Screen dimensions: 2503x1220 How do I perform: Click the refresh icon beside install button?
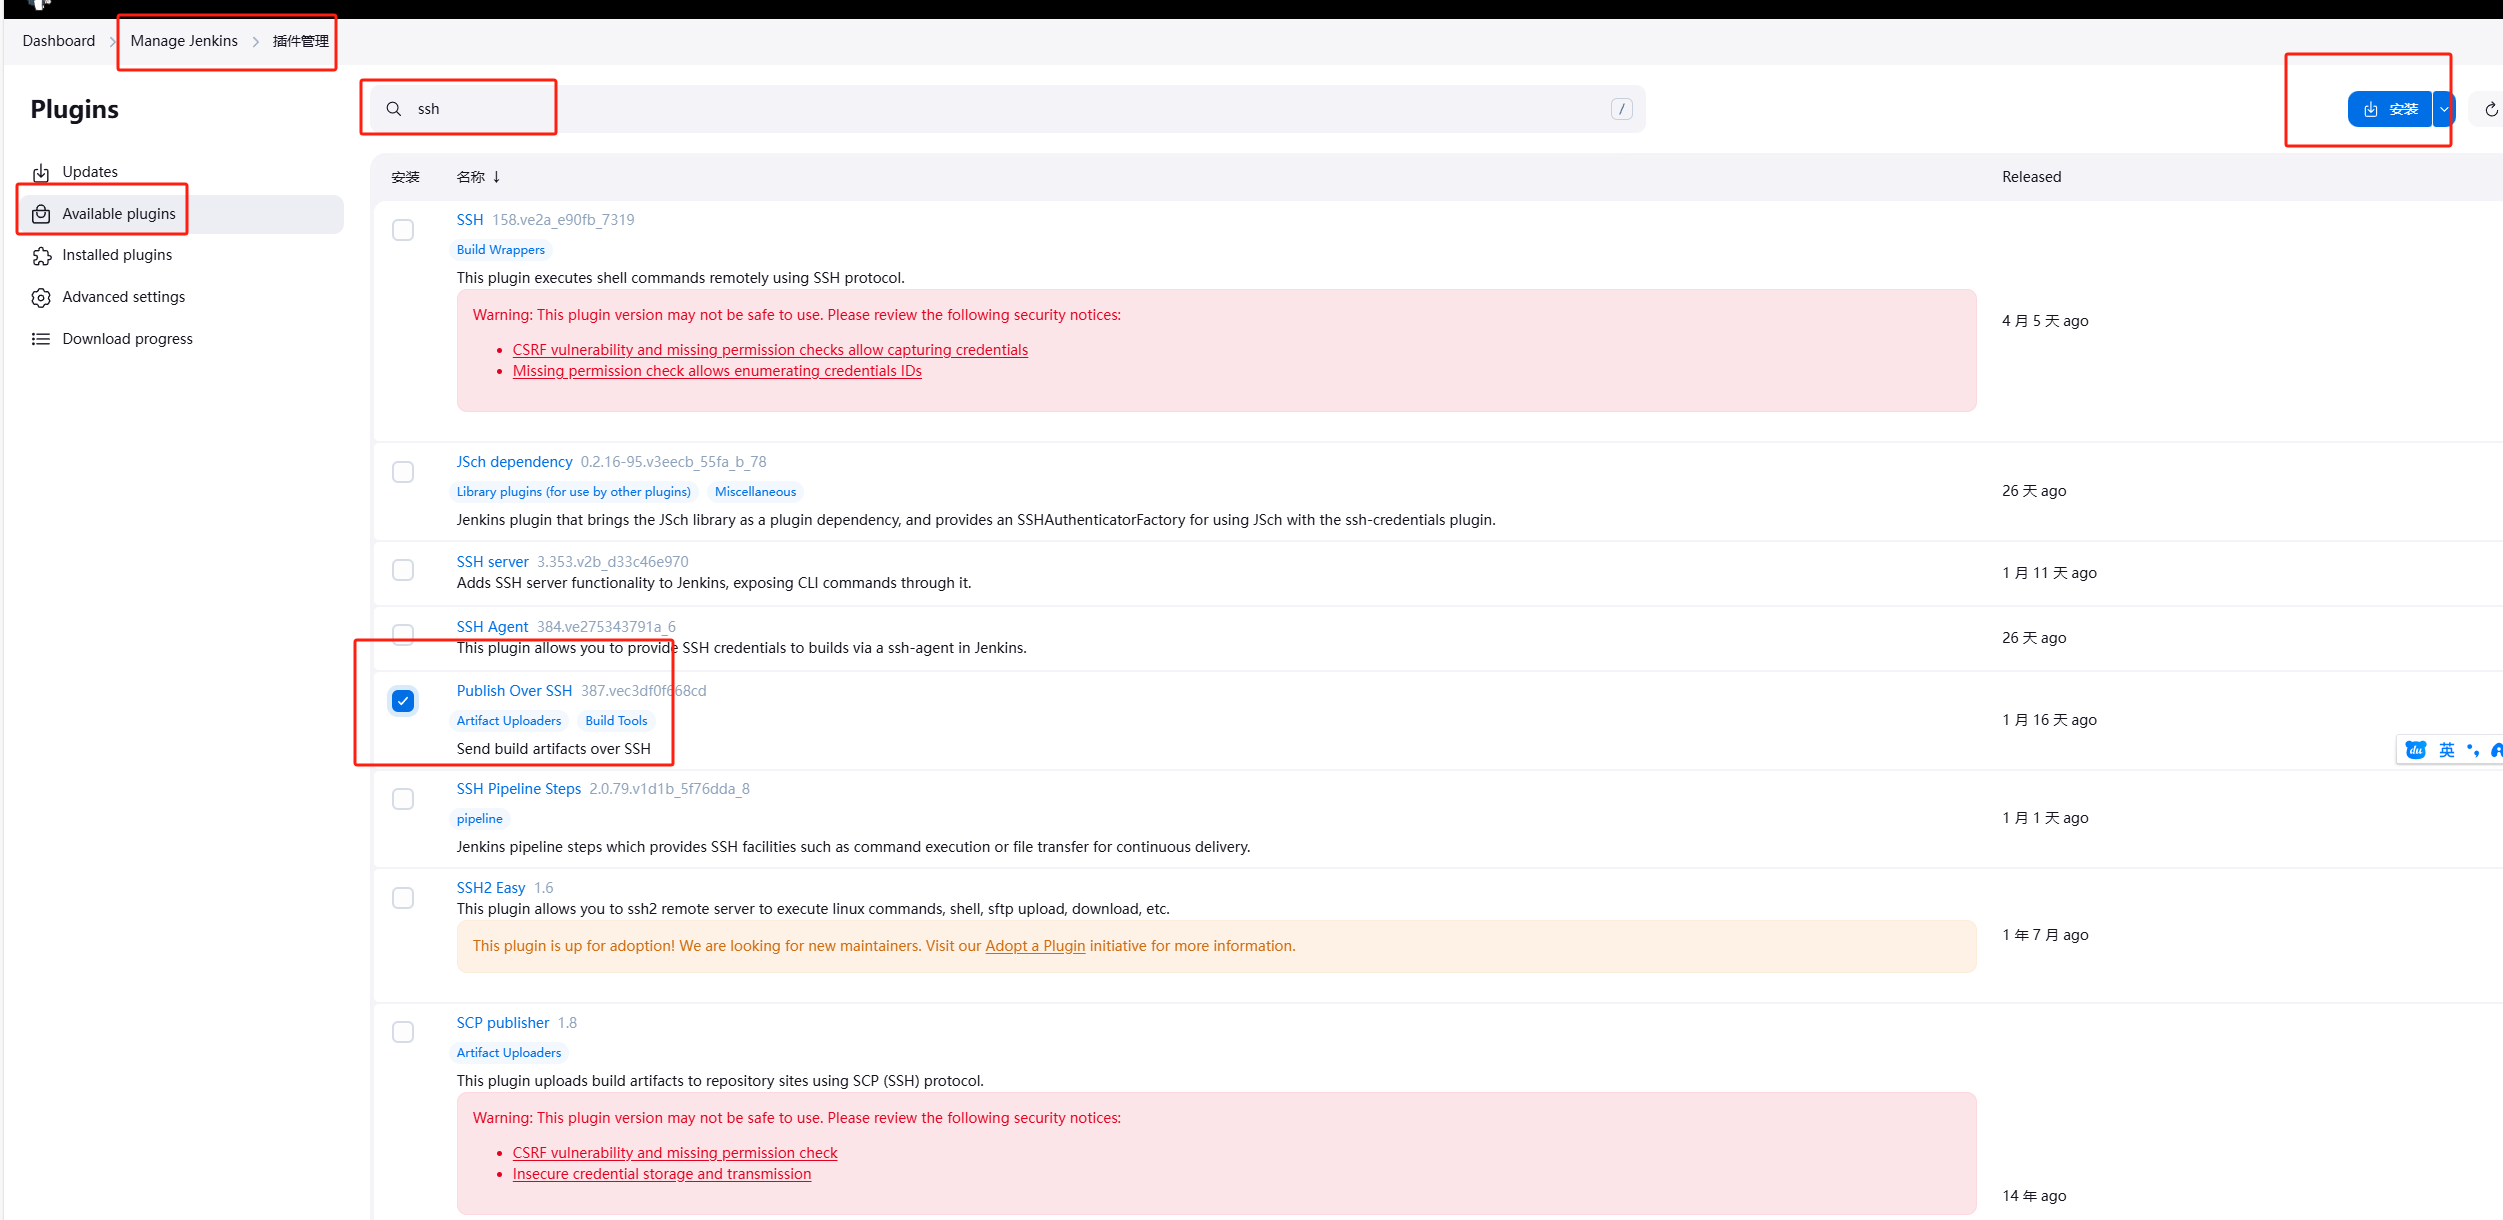(2491, 109)
